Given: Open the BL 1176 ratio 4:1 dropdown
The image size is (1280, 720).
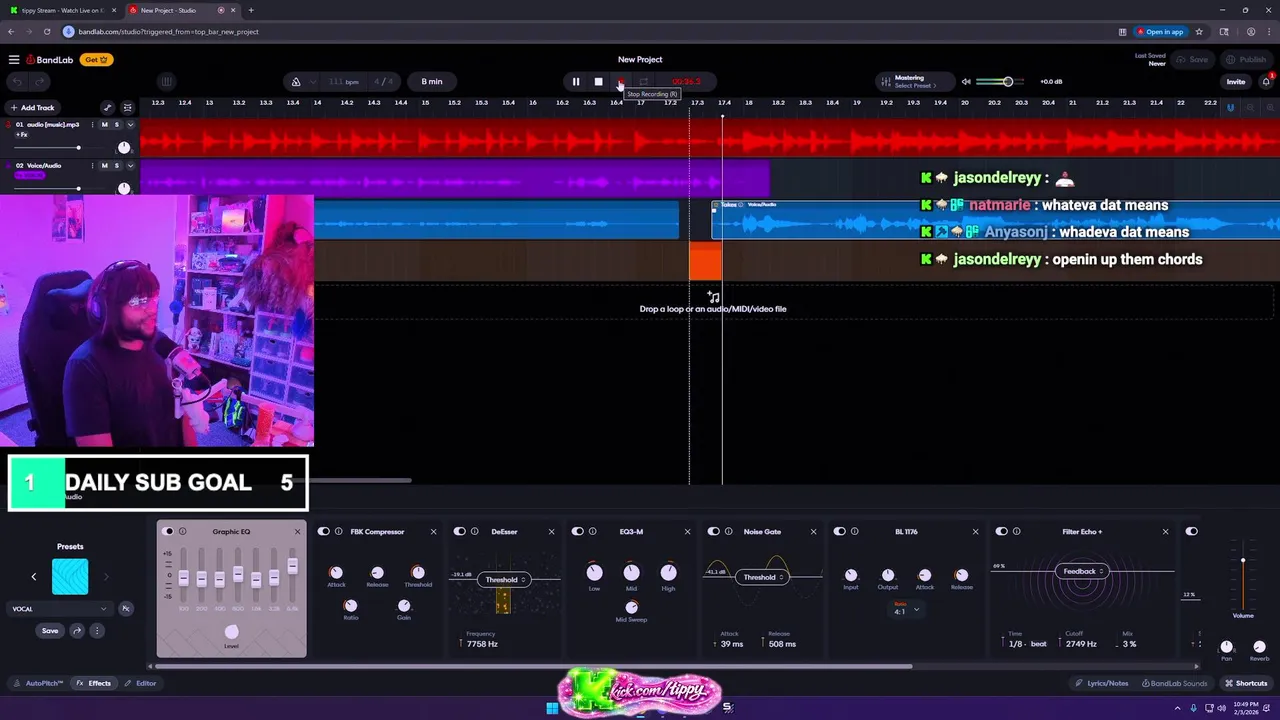Looking at the screenshot, I should click(906, 610).
